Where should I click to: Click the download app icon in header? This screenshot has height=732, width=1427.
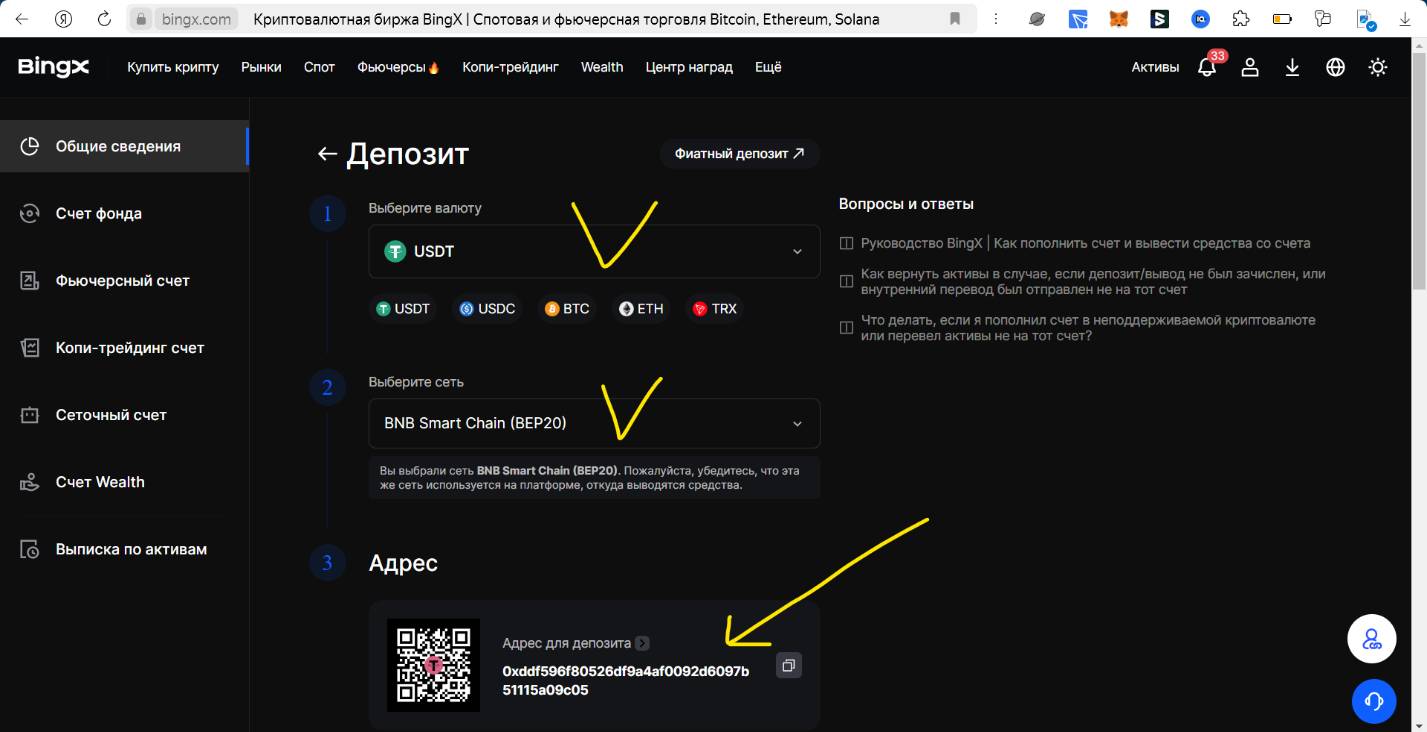1292,67
